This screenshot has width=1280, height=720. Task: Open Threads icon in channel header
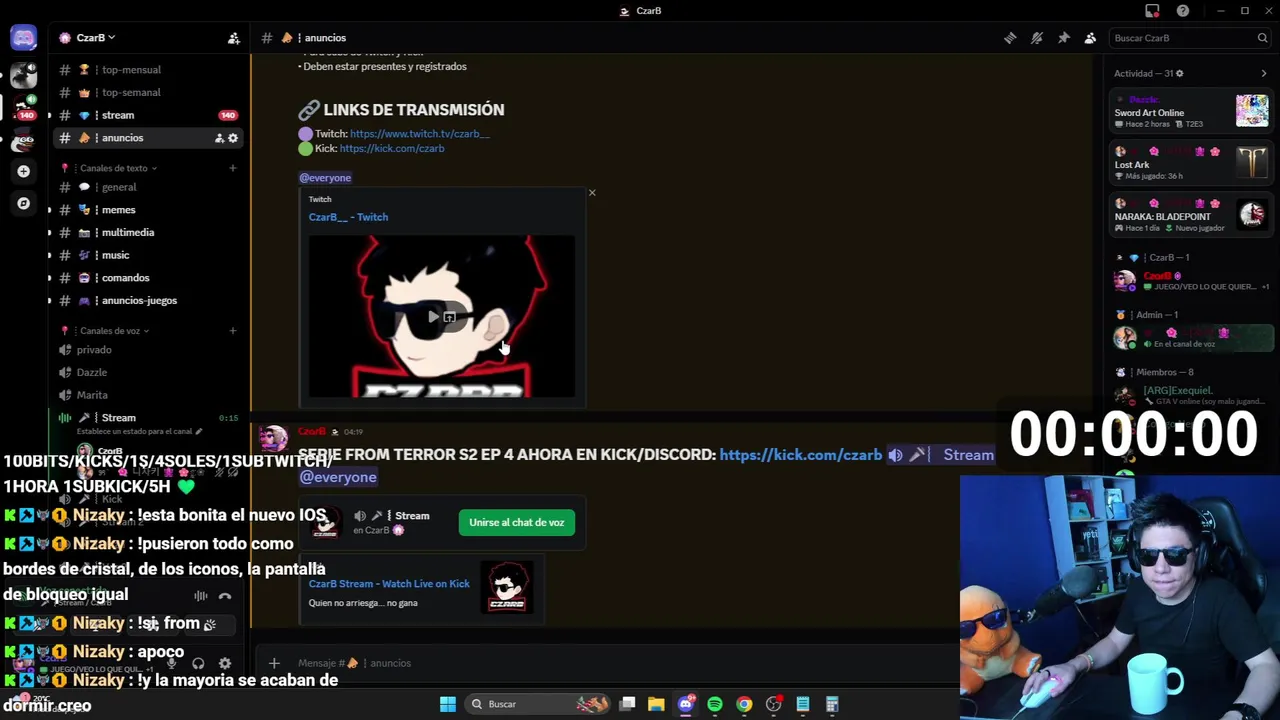click(1010, 38)
